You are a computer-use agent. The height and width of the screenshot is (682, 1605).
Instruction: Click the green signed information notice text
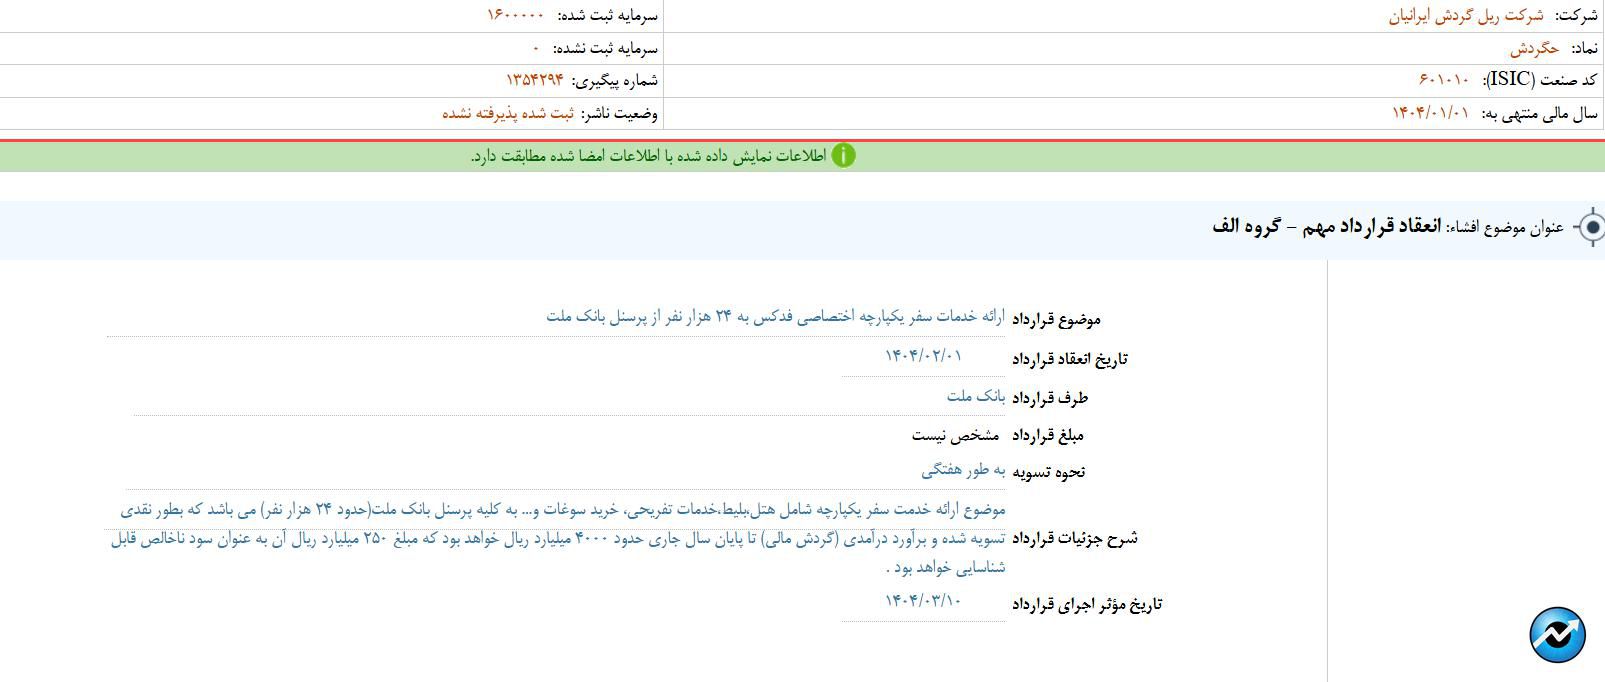pyautogui.click(x=648, y=156)
